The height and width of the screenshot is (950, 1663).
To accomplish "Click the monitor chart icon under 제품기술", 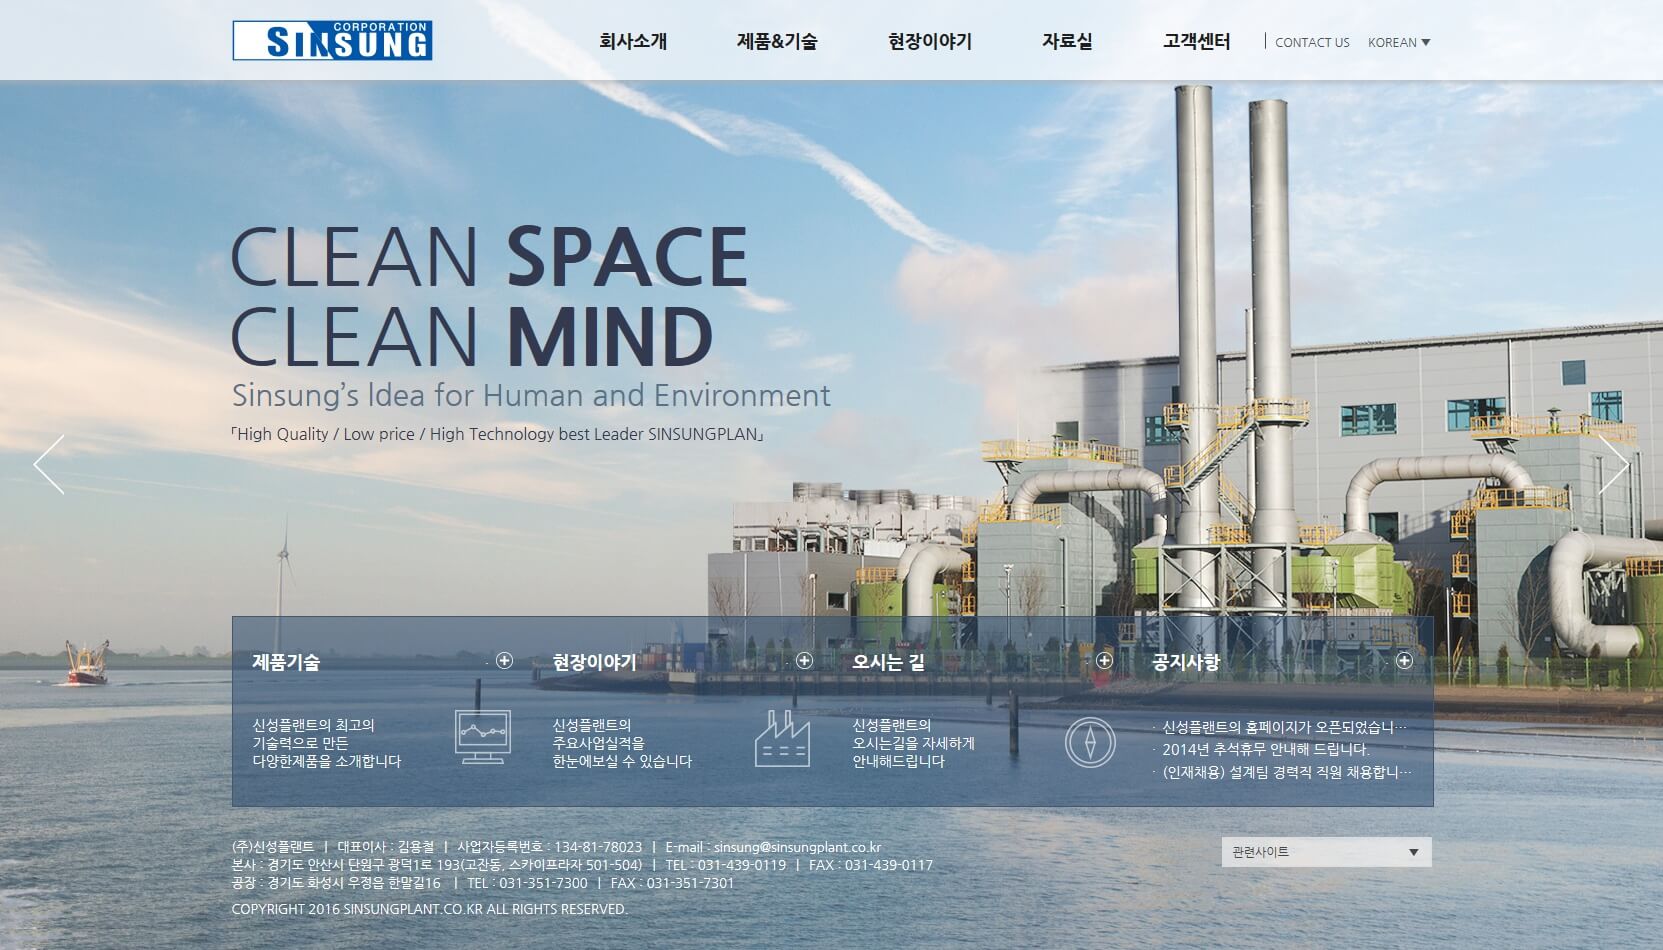I will pos(482,737).
